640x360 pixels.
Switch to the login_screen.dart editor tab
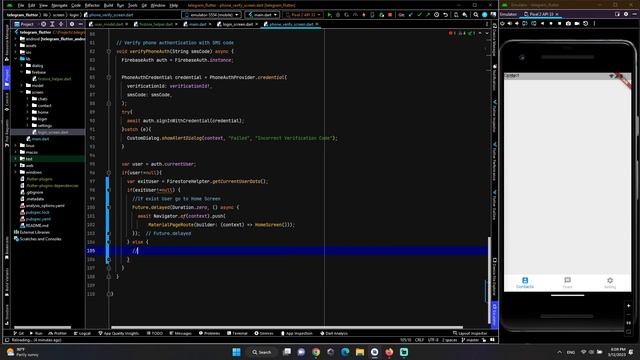[237, 24]
